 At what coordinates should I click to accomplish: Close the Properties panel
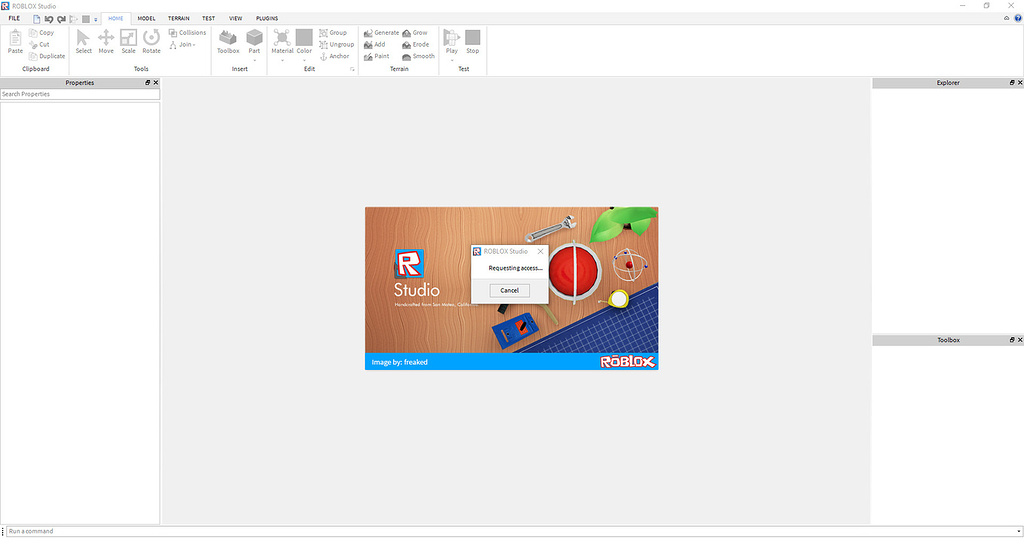[155, 83]
